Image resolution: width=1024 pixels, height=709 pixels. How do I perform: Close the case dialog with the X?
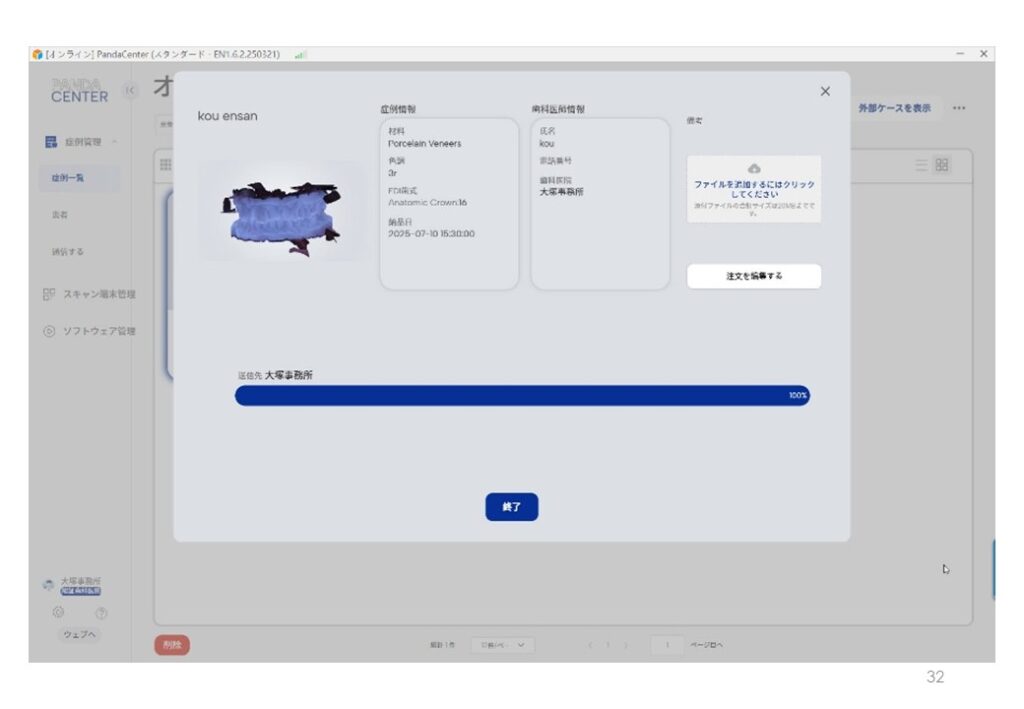click(825, 91)
